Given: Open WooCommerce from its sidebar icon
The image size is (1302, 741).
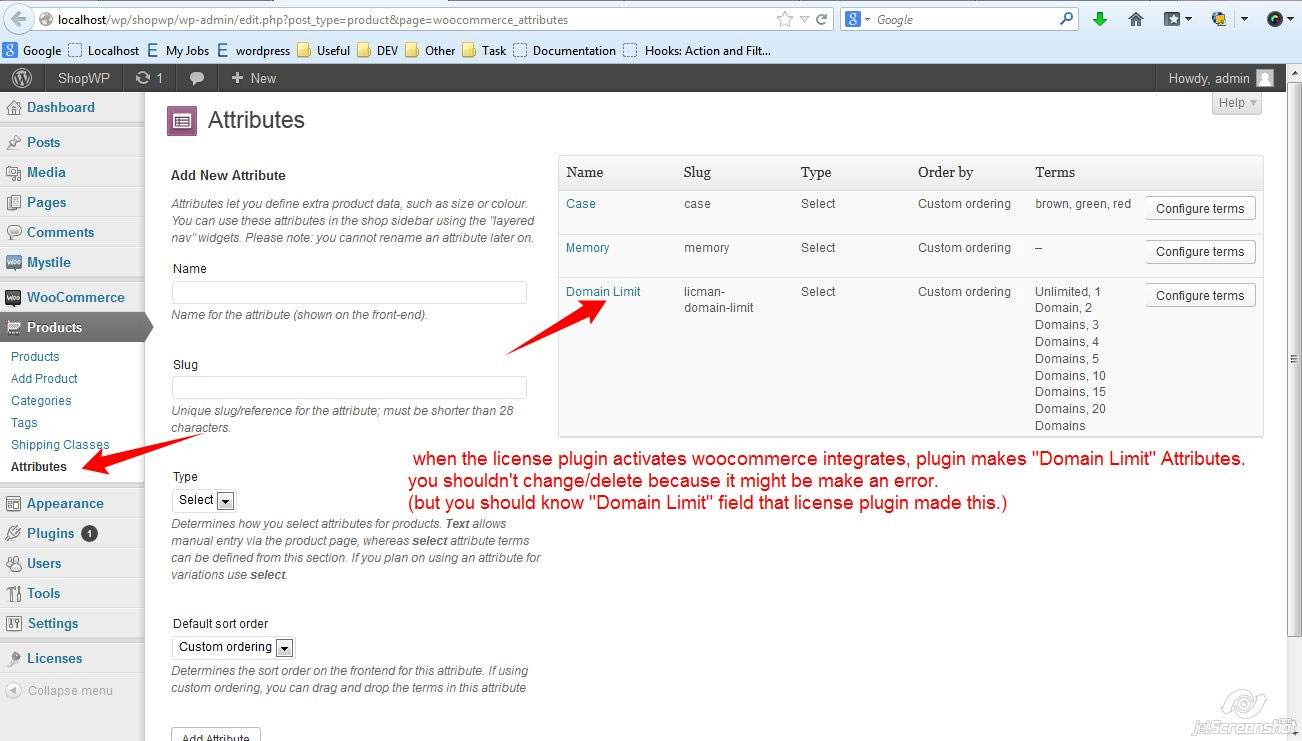Looking at the screenshot, I should 14,297.
